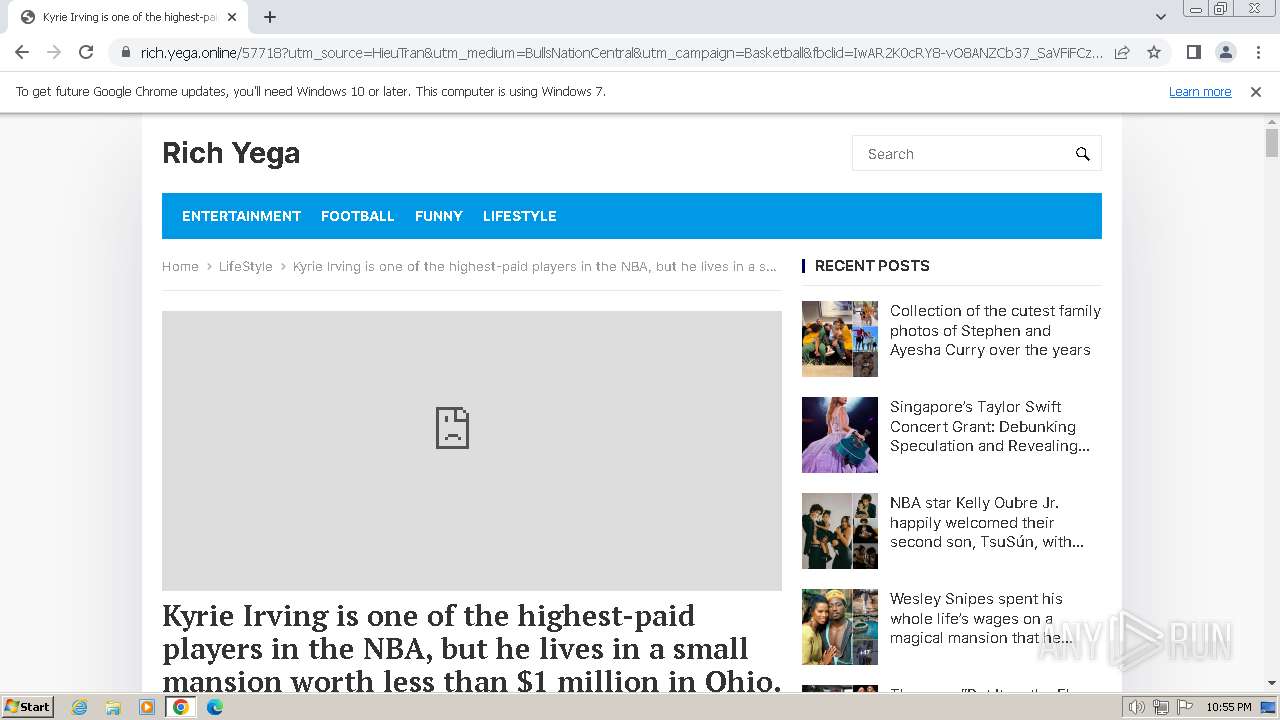This screenshot has height=720, width=1280.
Task: Go forward using the forward arrow
Action: (x=54, y=52)
